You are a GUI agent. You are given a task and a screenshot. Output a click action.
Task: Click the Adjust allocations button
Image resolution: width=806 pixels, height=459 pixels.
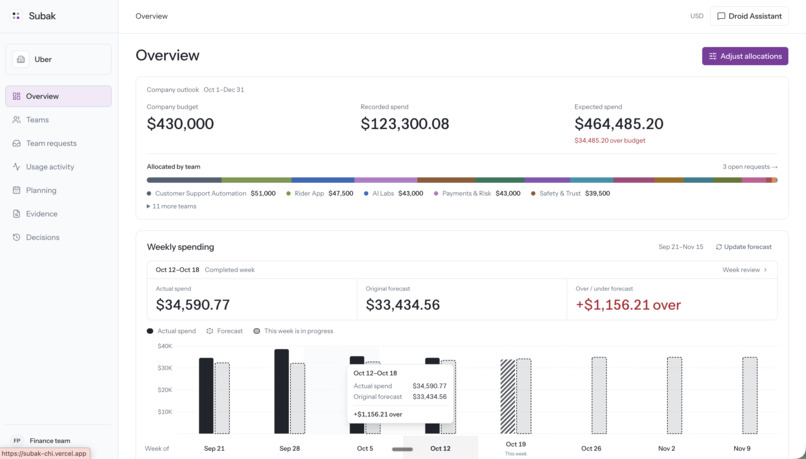(x=745, y=56)
